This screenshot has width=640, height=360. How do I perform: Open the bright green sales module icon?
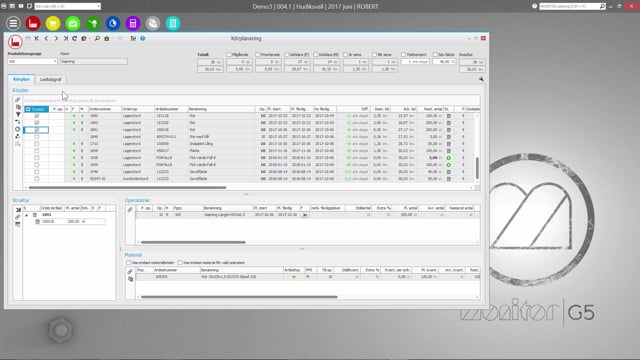(x=73, y=23)
